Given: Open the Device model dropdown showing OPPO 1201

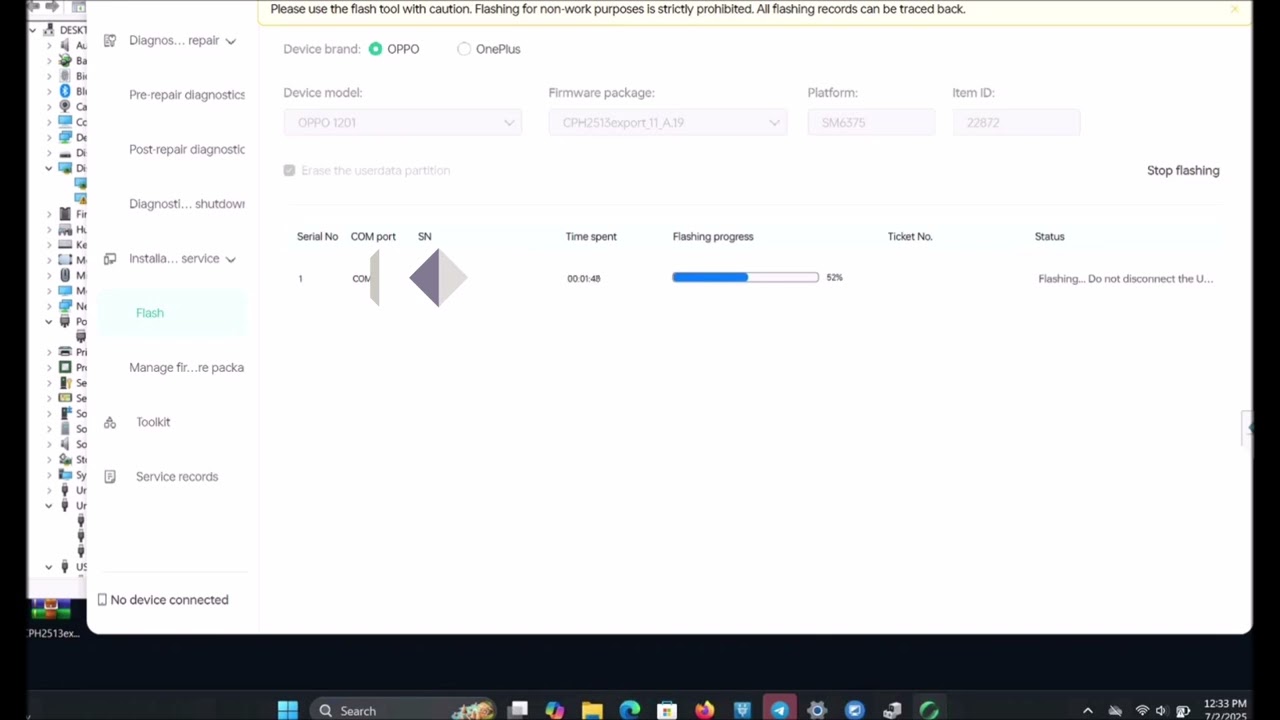Looking at the screenshot, I should (402, 122).
